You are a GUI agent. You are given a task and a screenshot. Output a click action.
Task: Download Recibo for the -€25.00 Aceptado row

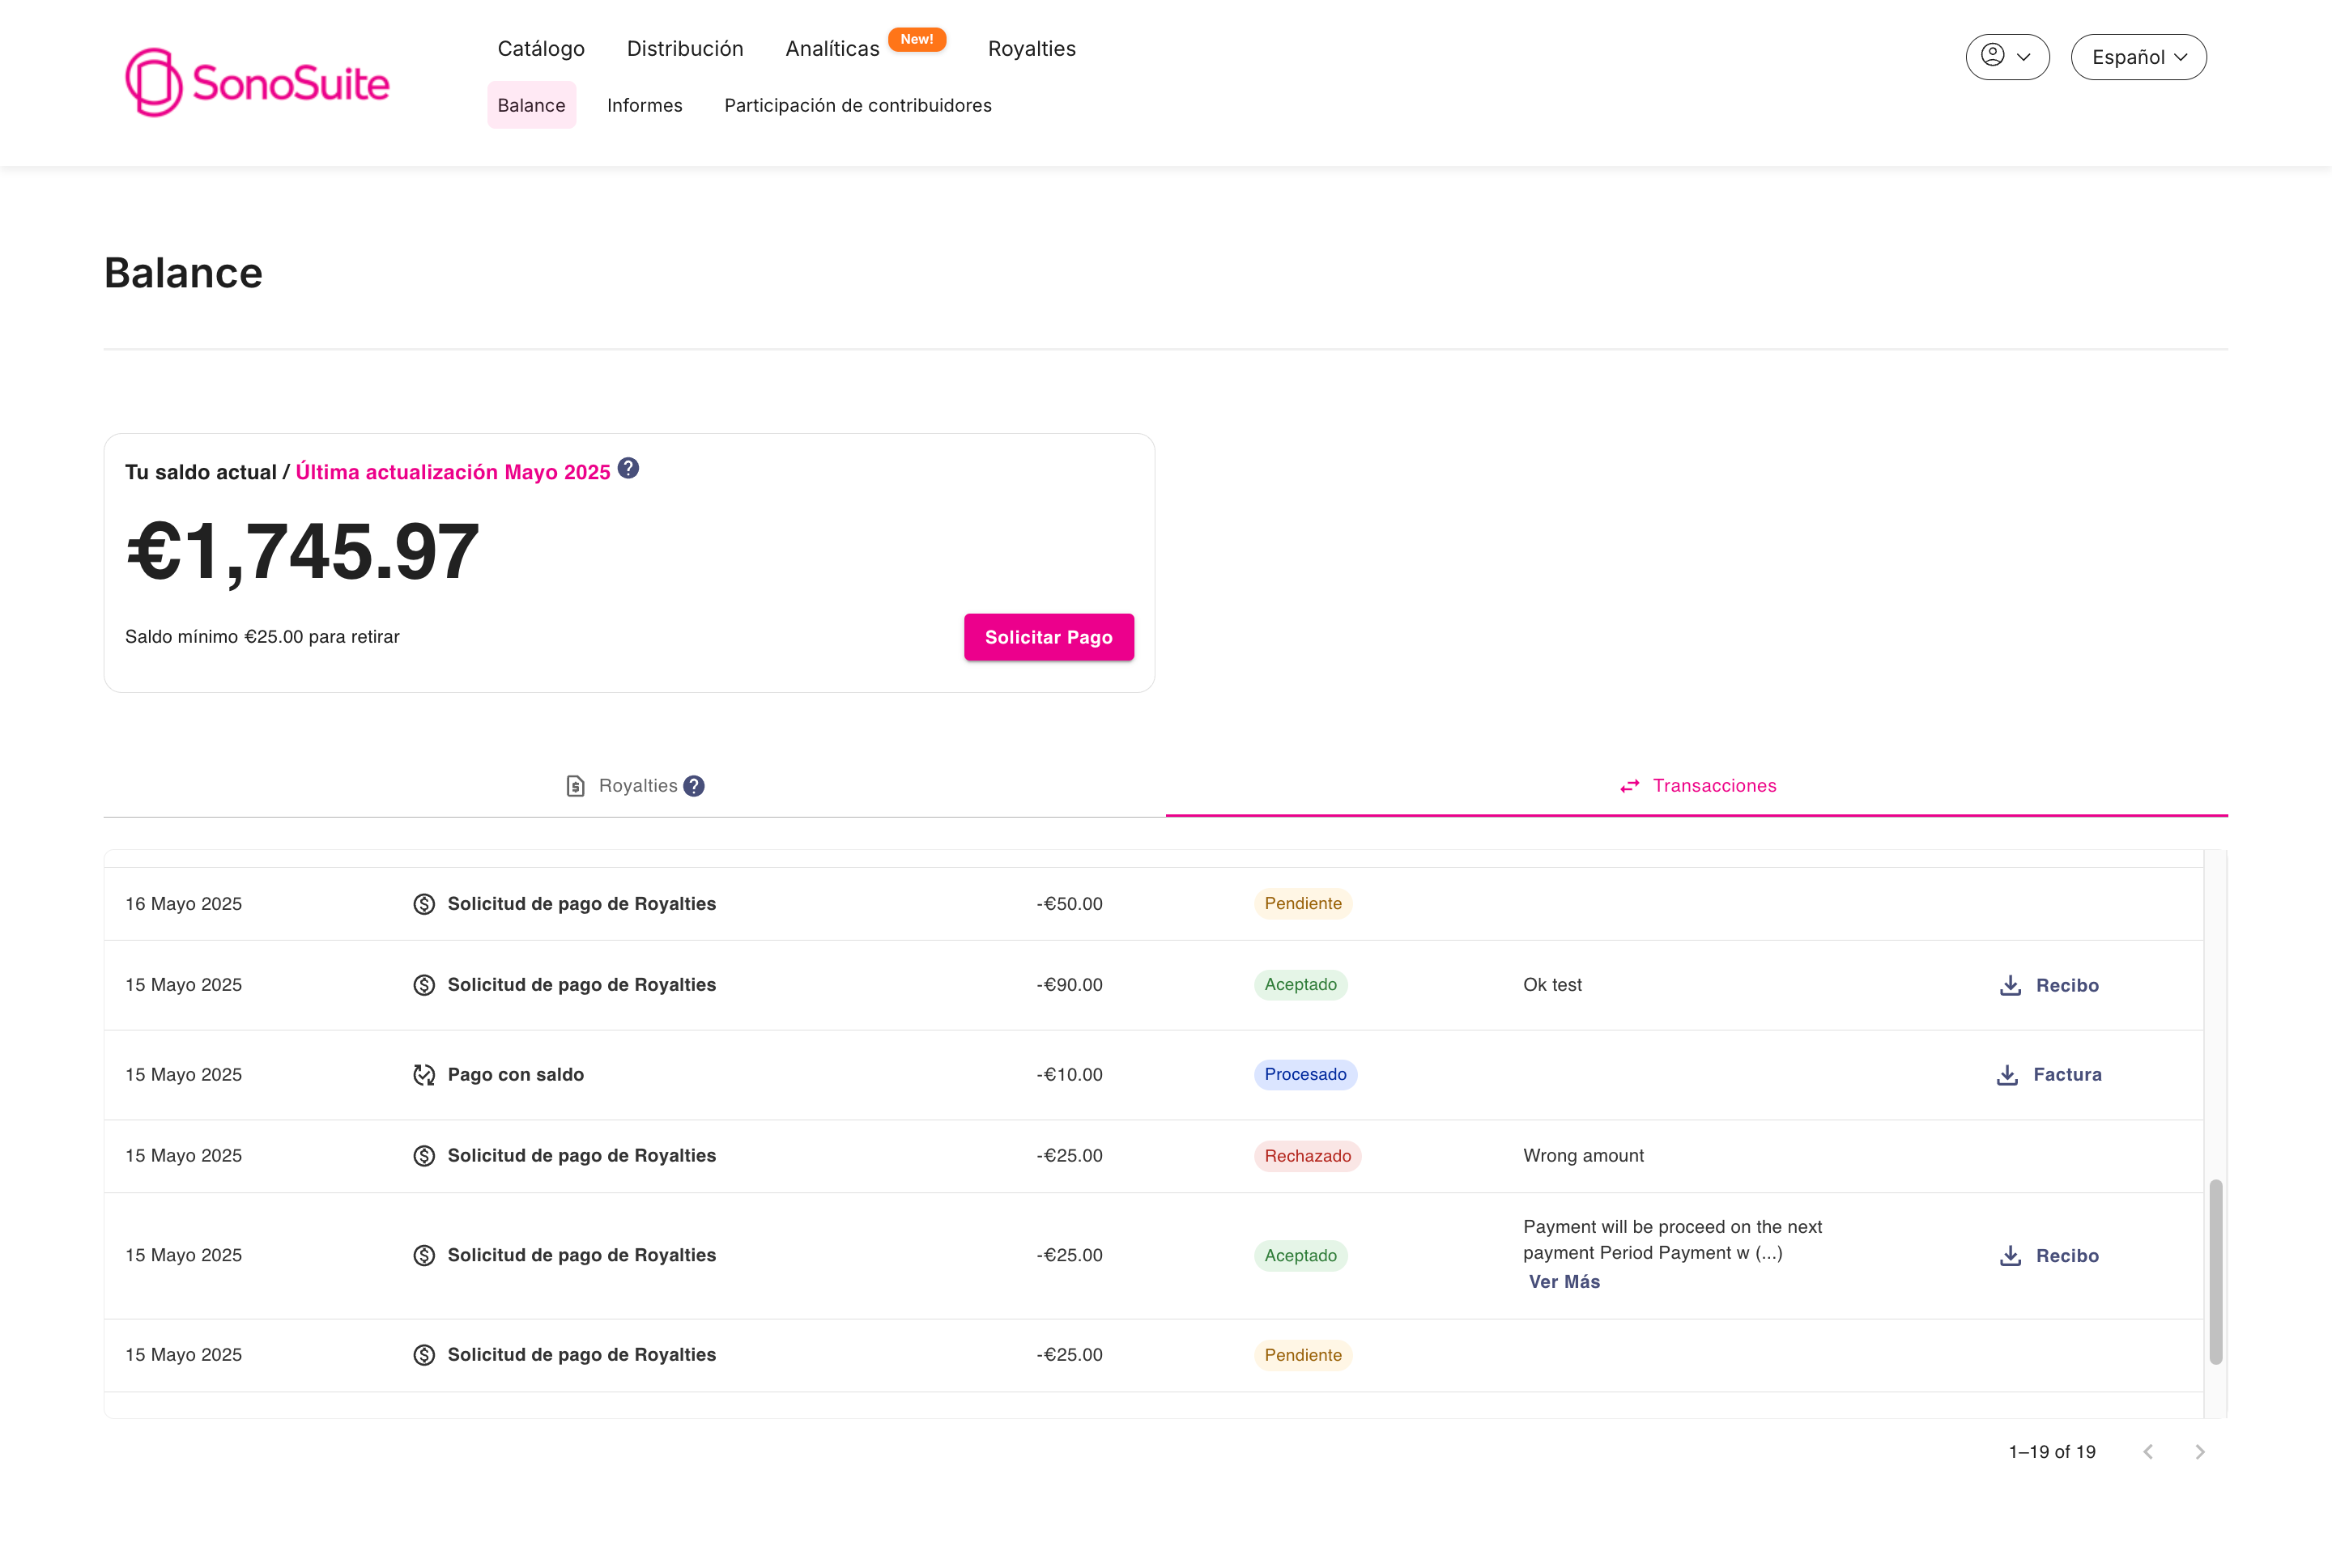click(2048, 1256)
